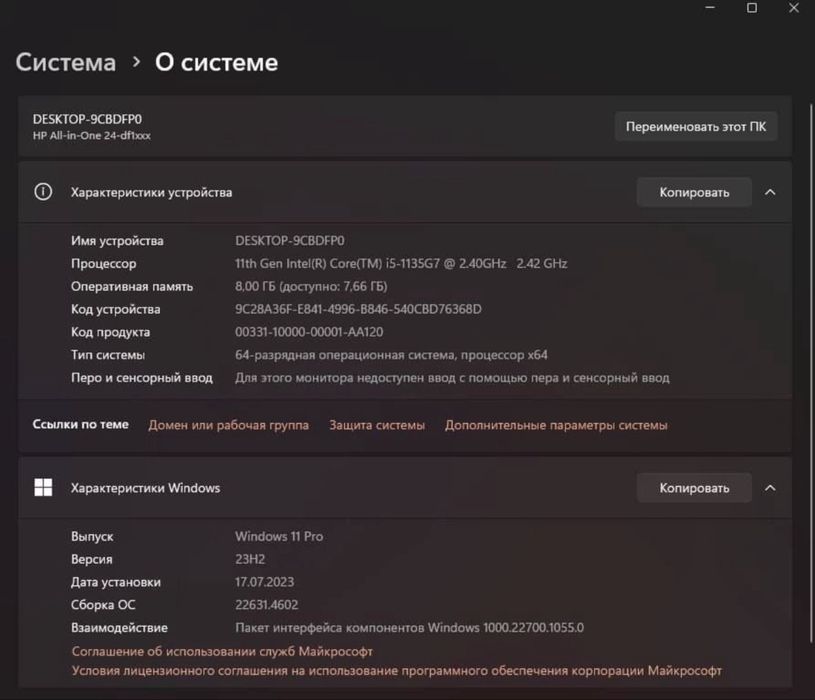
Task: Click the Имя устройства value DESKTOP-9CBDFP0
Action: [290, 241]
